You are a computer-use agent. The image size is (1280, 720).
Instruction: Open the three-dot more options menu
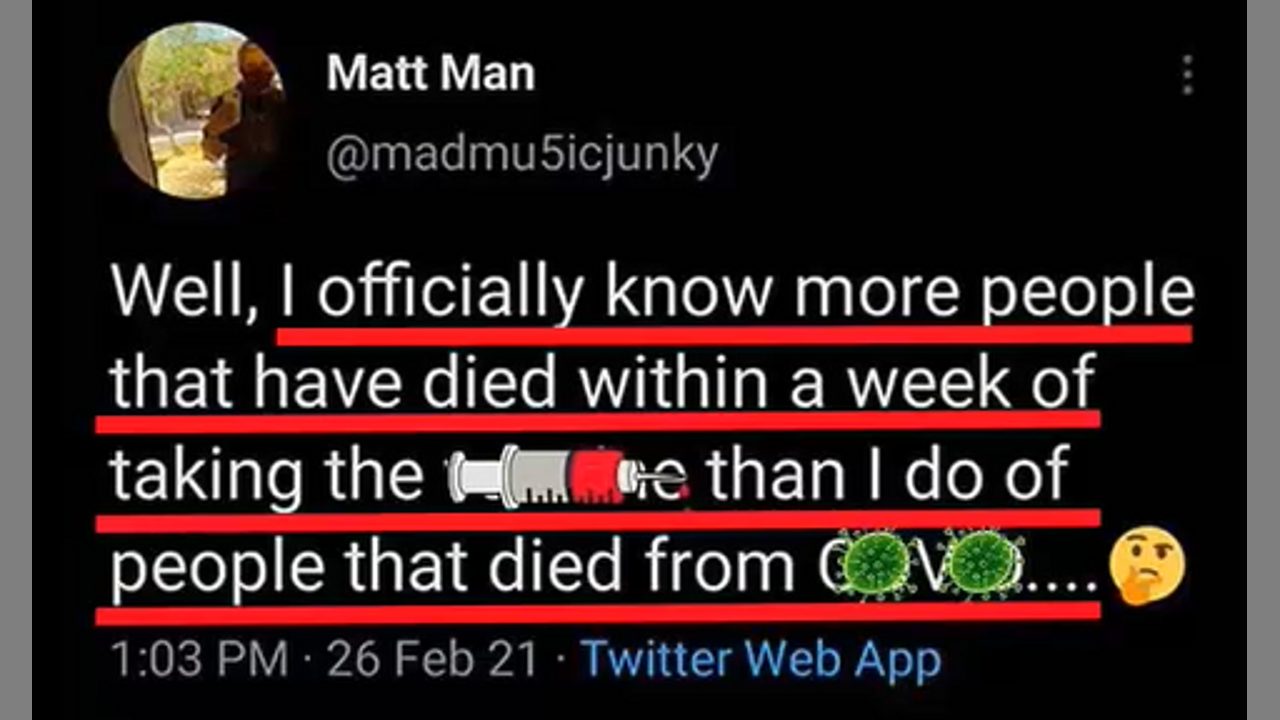pyautogui.click(x=1187, y=75)
